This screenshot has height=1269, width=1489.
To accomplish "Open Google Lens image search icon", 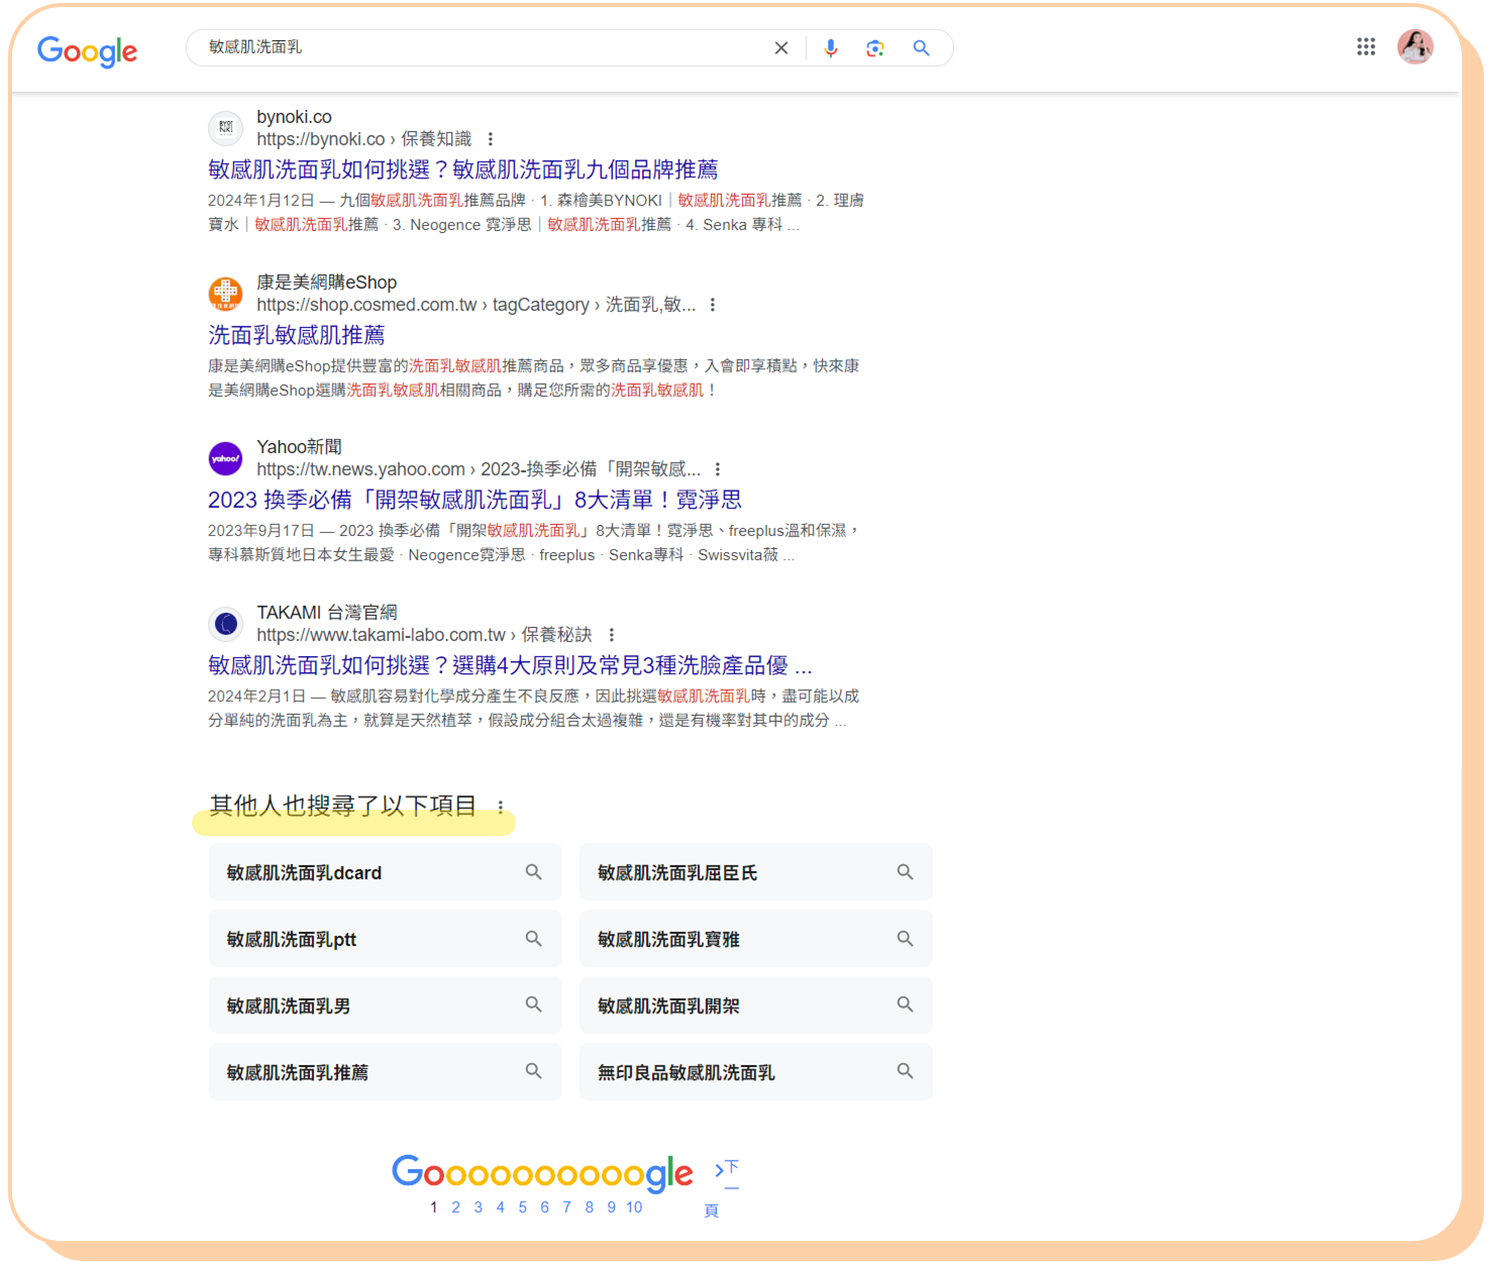I will coord(875,48).
